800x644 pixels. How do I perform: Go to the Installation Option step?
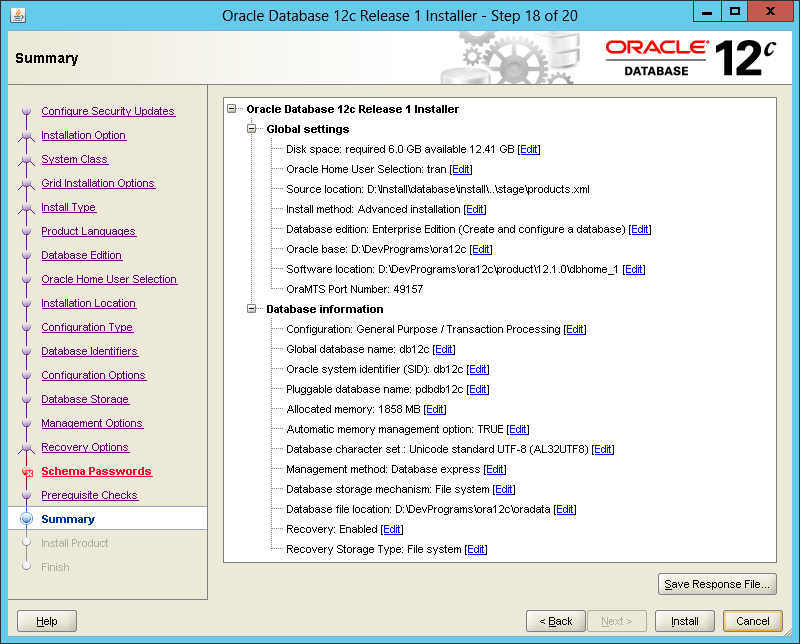[x=84, y=135]
